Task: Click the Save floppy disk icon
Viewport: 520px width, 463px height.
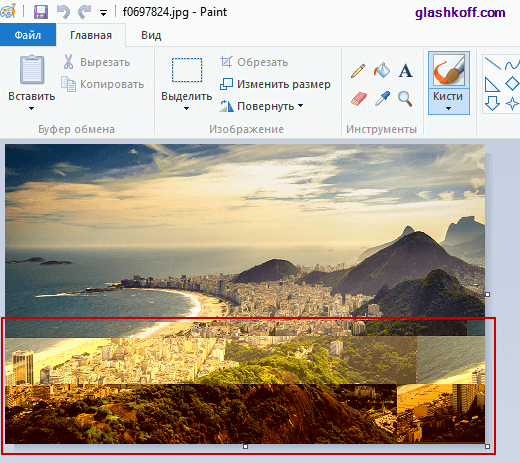Action: 41,12
